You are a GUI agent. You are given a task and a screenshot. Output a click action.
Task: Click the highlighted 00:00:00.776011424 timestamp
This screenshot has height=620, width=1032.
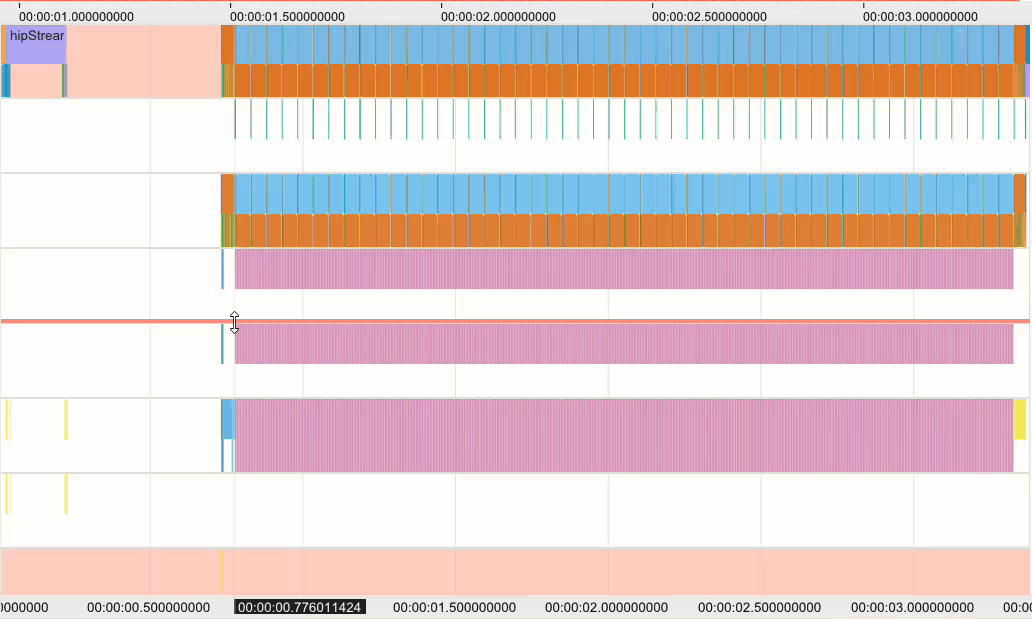tap(300, 607)
